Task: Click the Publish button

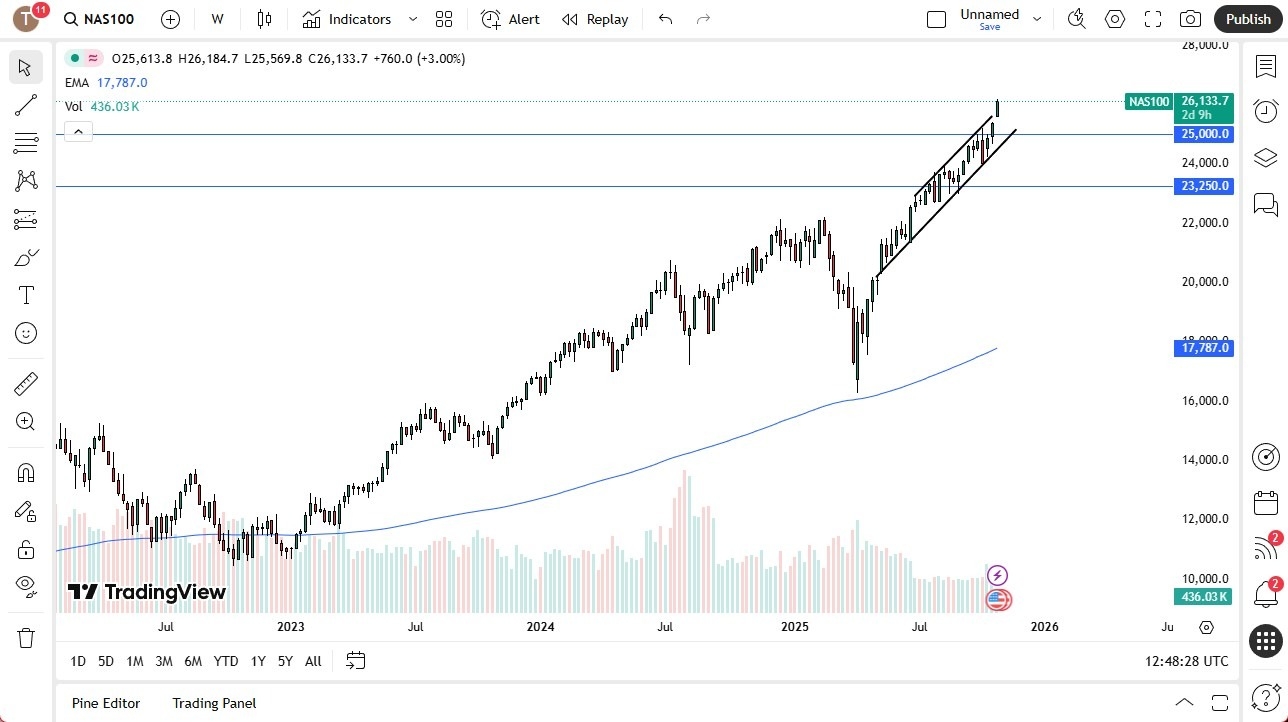Action: (x=1247, y=19)
